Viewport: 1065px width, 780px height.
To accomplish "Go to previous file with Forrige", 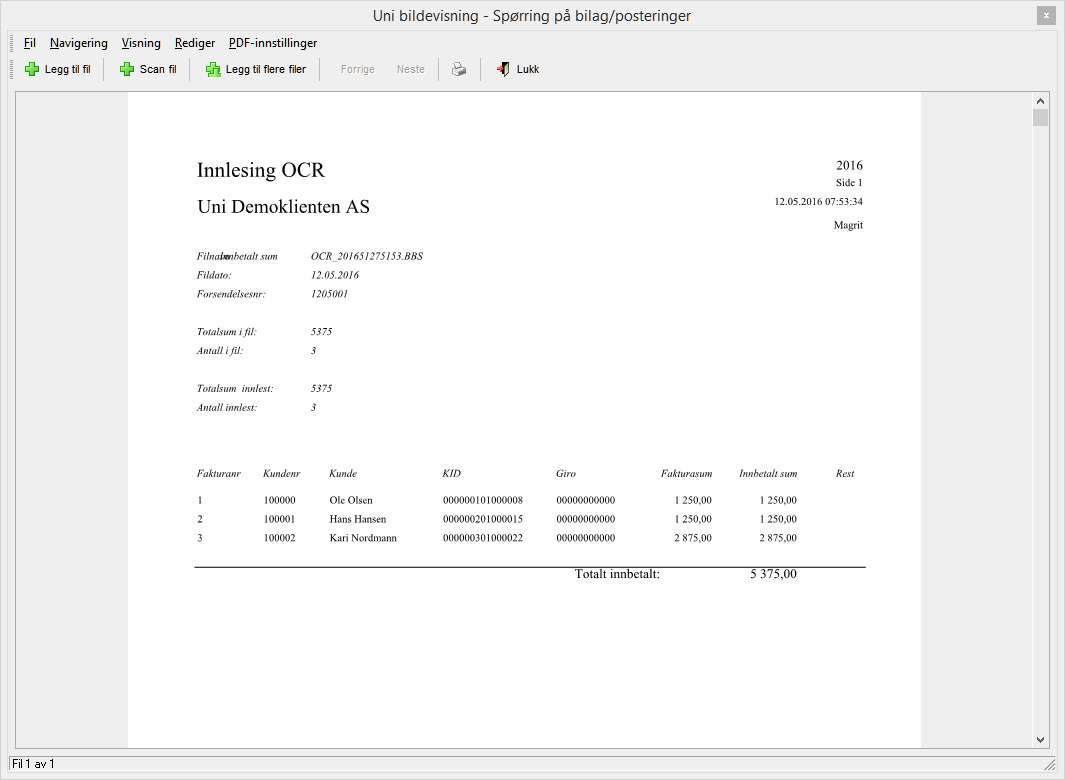I will [x=357, y=69].
